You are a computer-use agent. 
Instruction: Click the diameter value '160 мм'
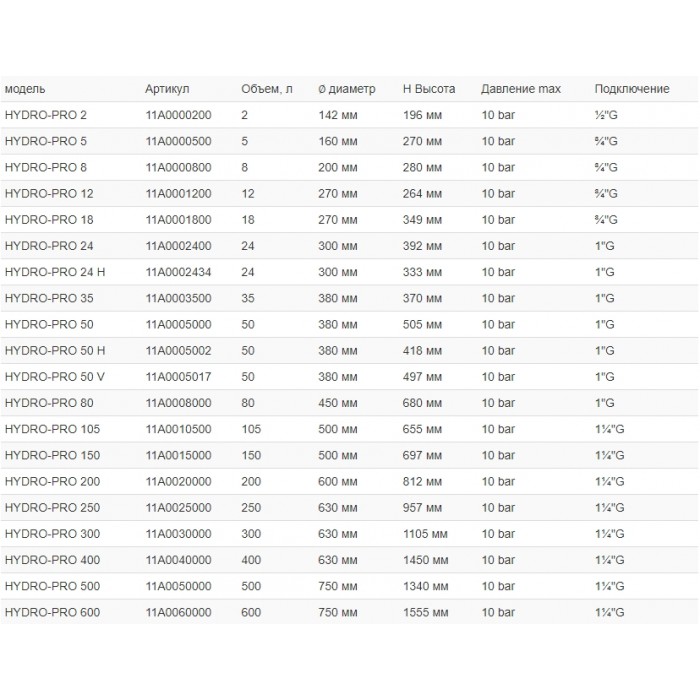(338, 142)
